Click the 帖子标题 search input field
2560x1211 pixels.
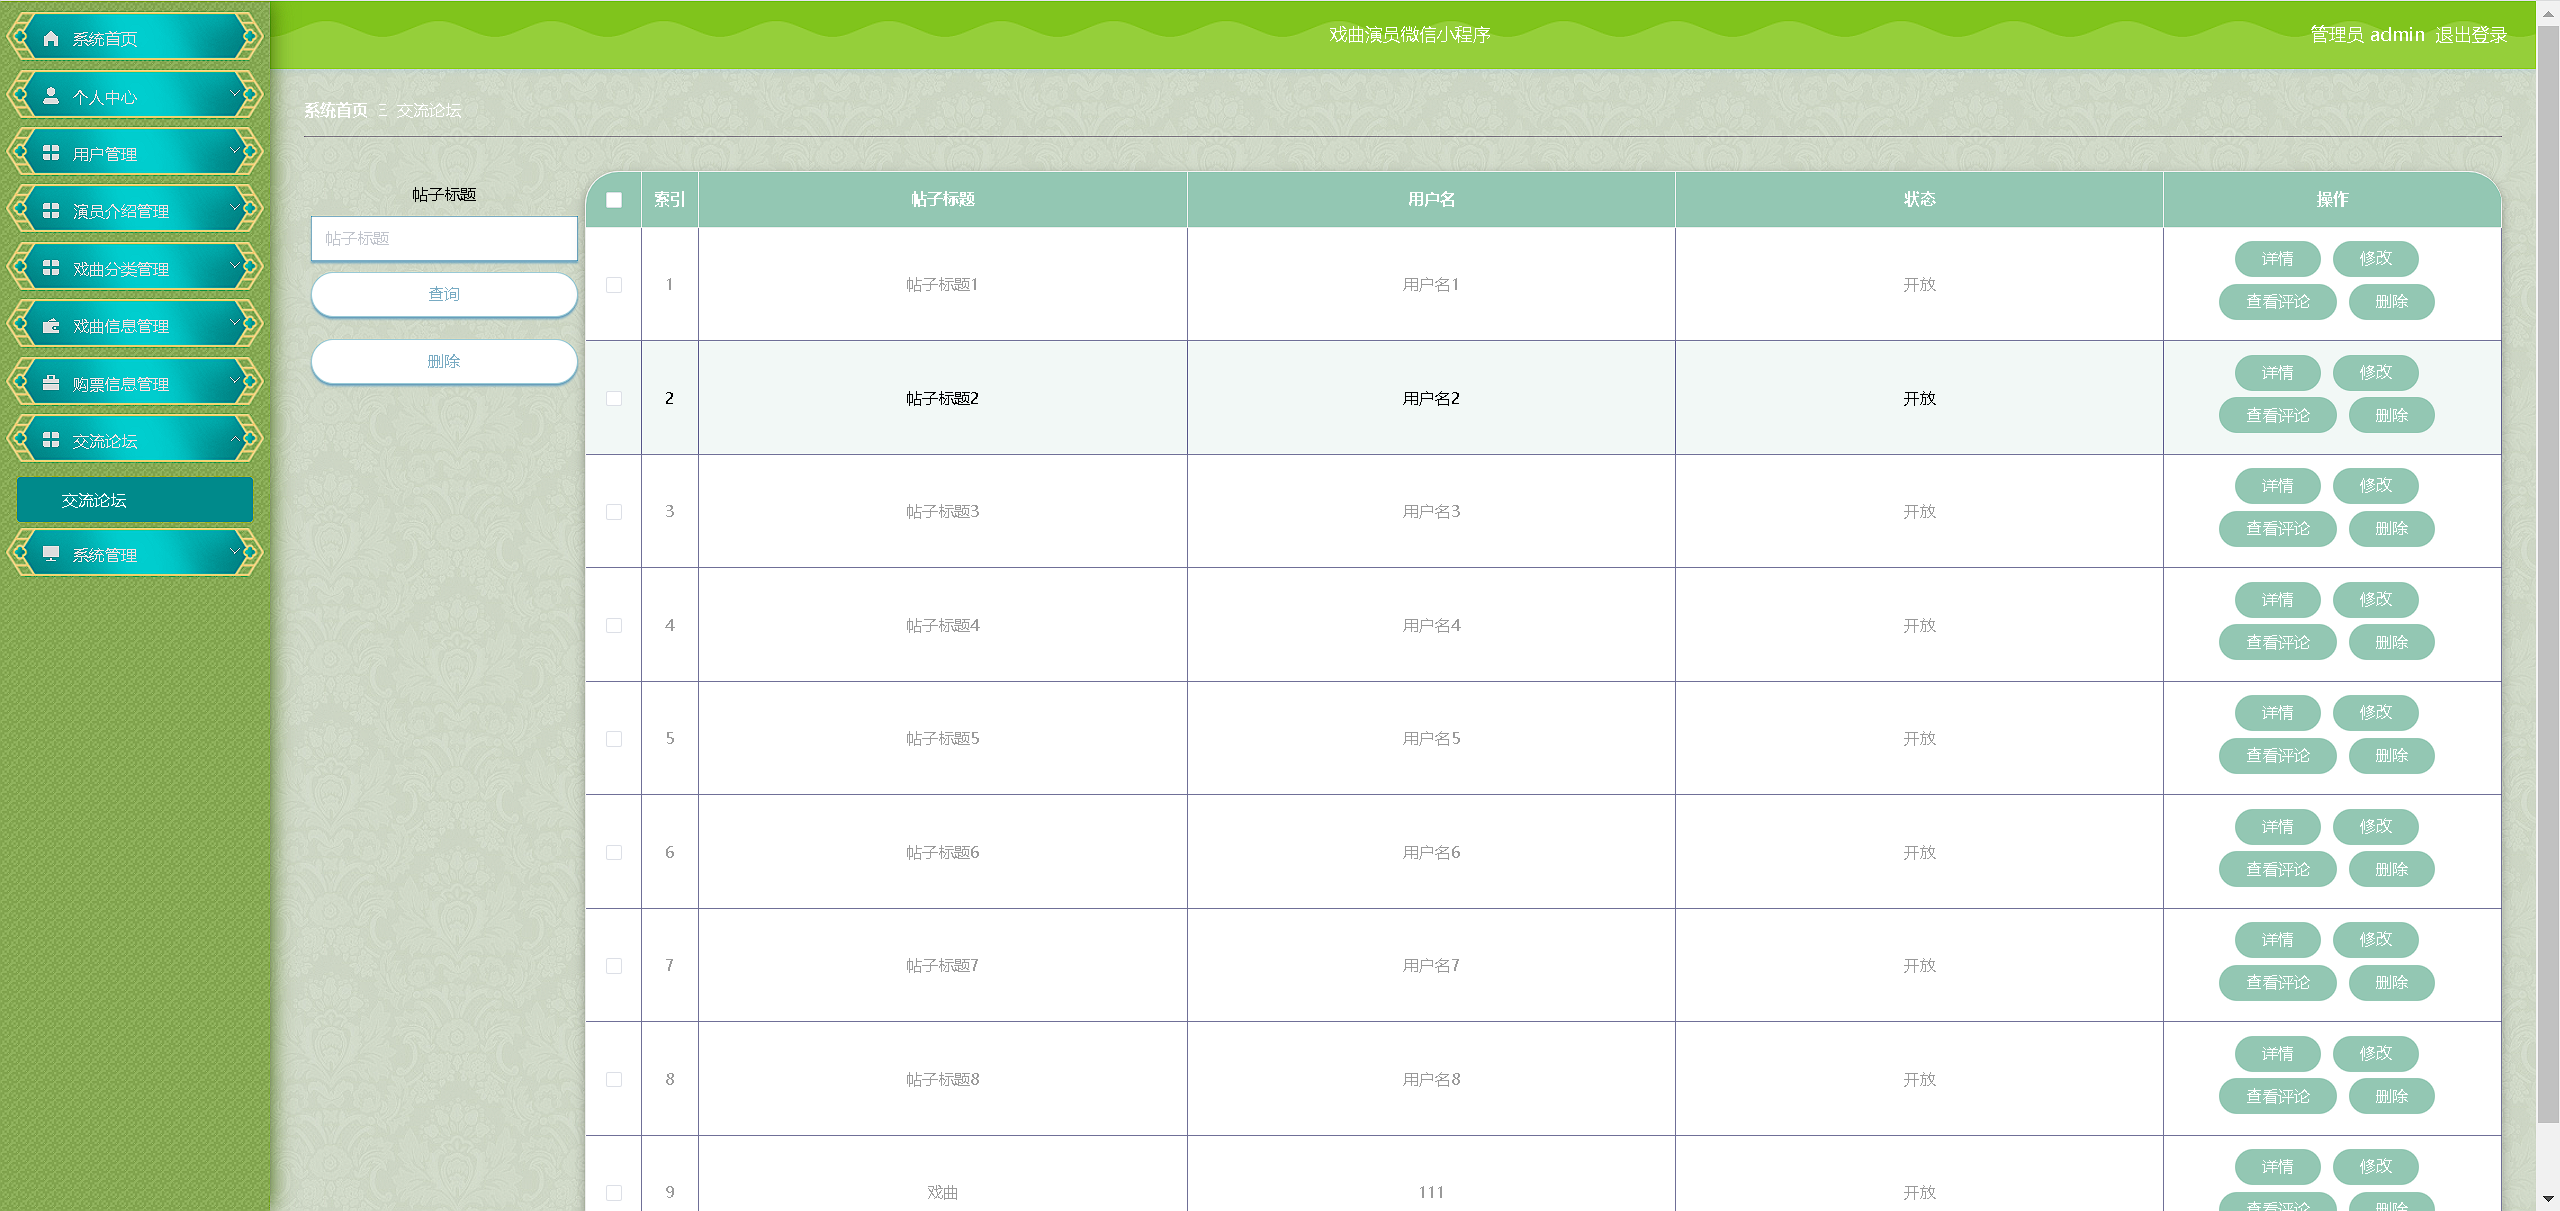pyautogui.click(x=444, y=239)
